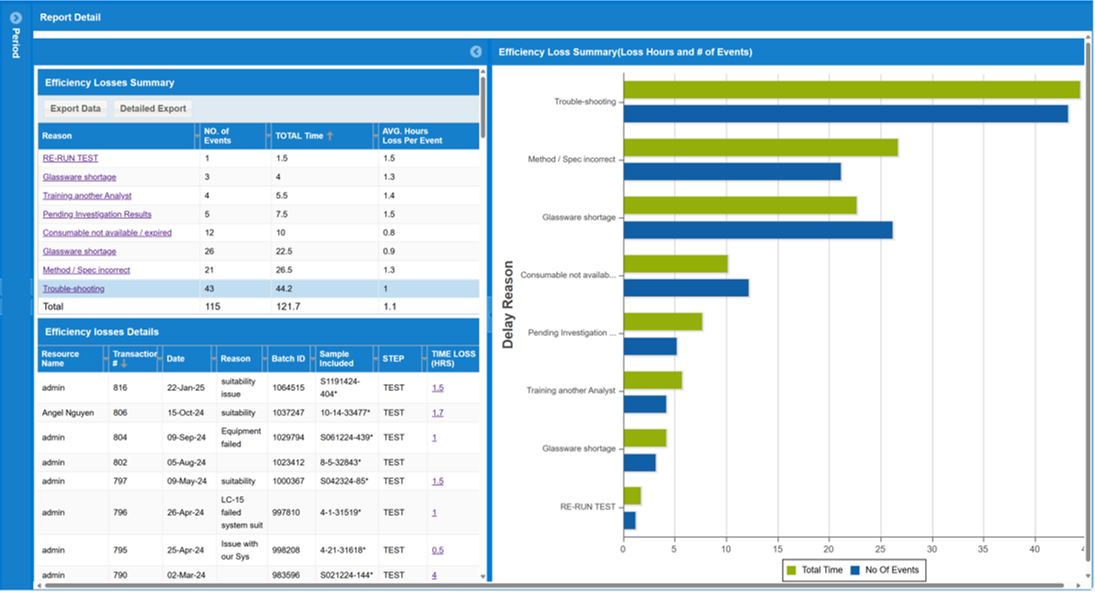Image resolution: width=1095 pixels, height=592 pixels.
Task: Open Pending Investigation Results link
Action: (97, 214)
